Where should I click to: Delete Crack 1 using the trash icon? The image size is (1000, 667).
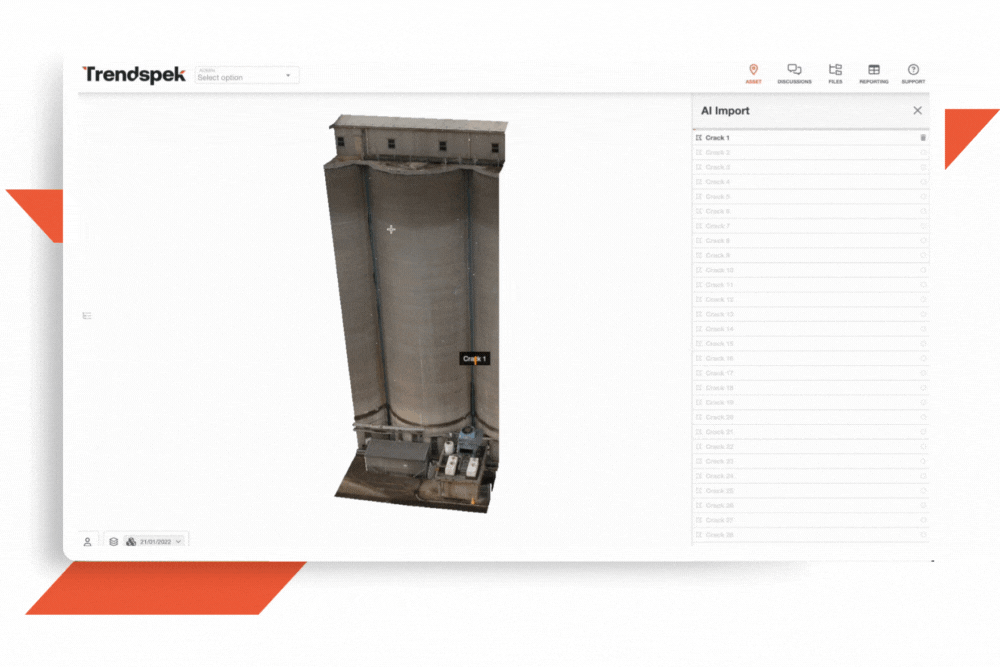pyautogui.click(x=923, y=138)
